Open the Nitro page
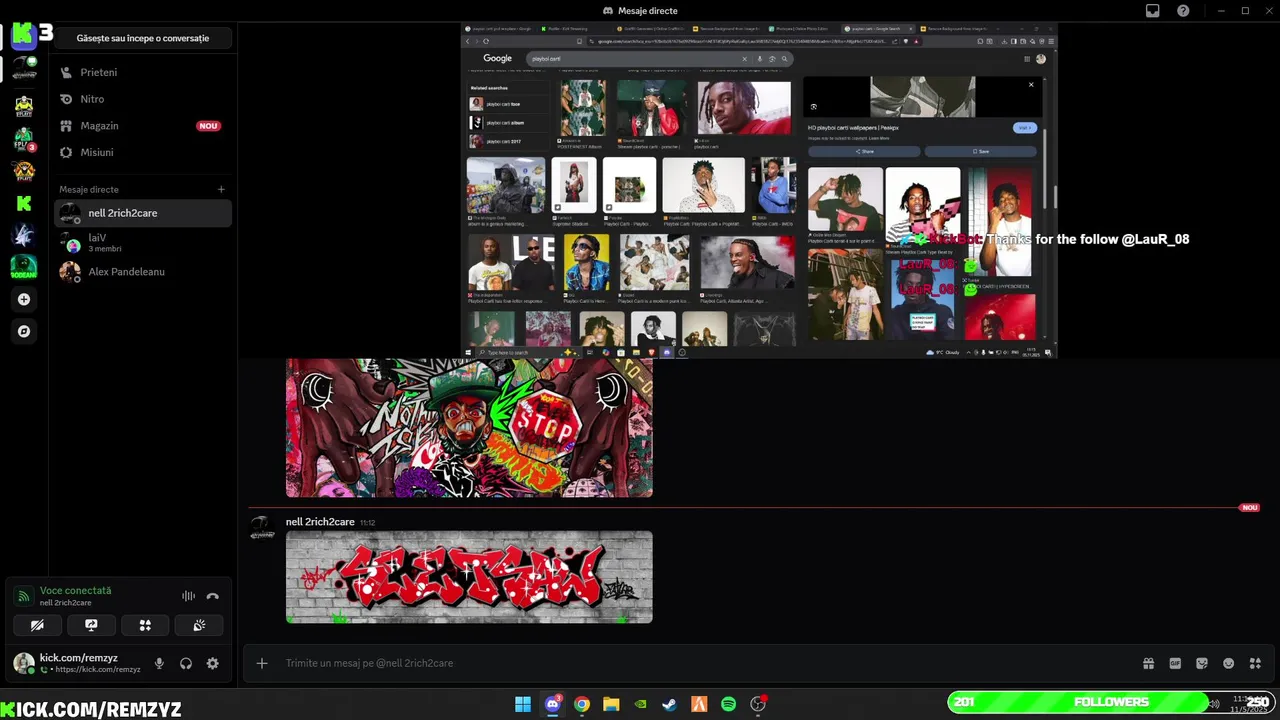Screen dimensions: 1280x720 tap(143, 99)
